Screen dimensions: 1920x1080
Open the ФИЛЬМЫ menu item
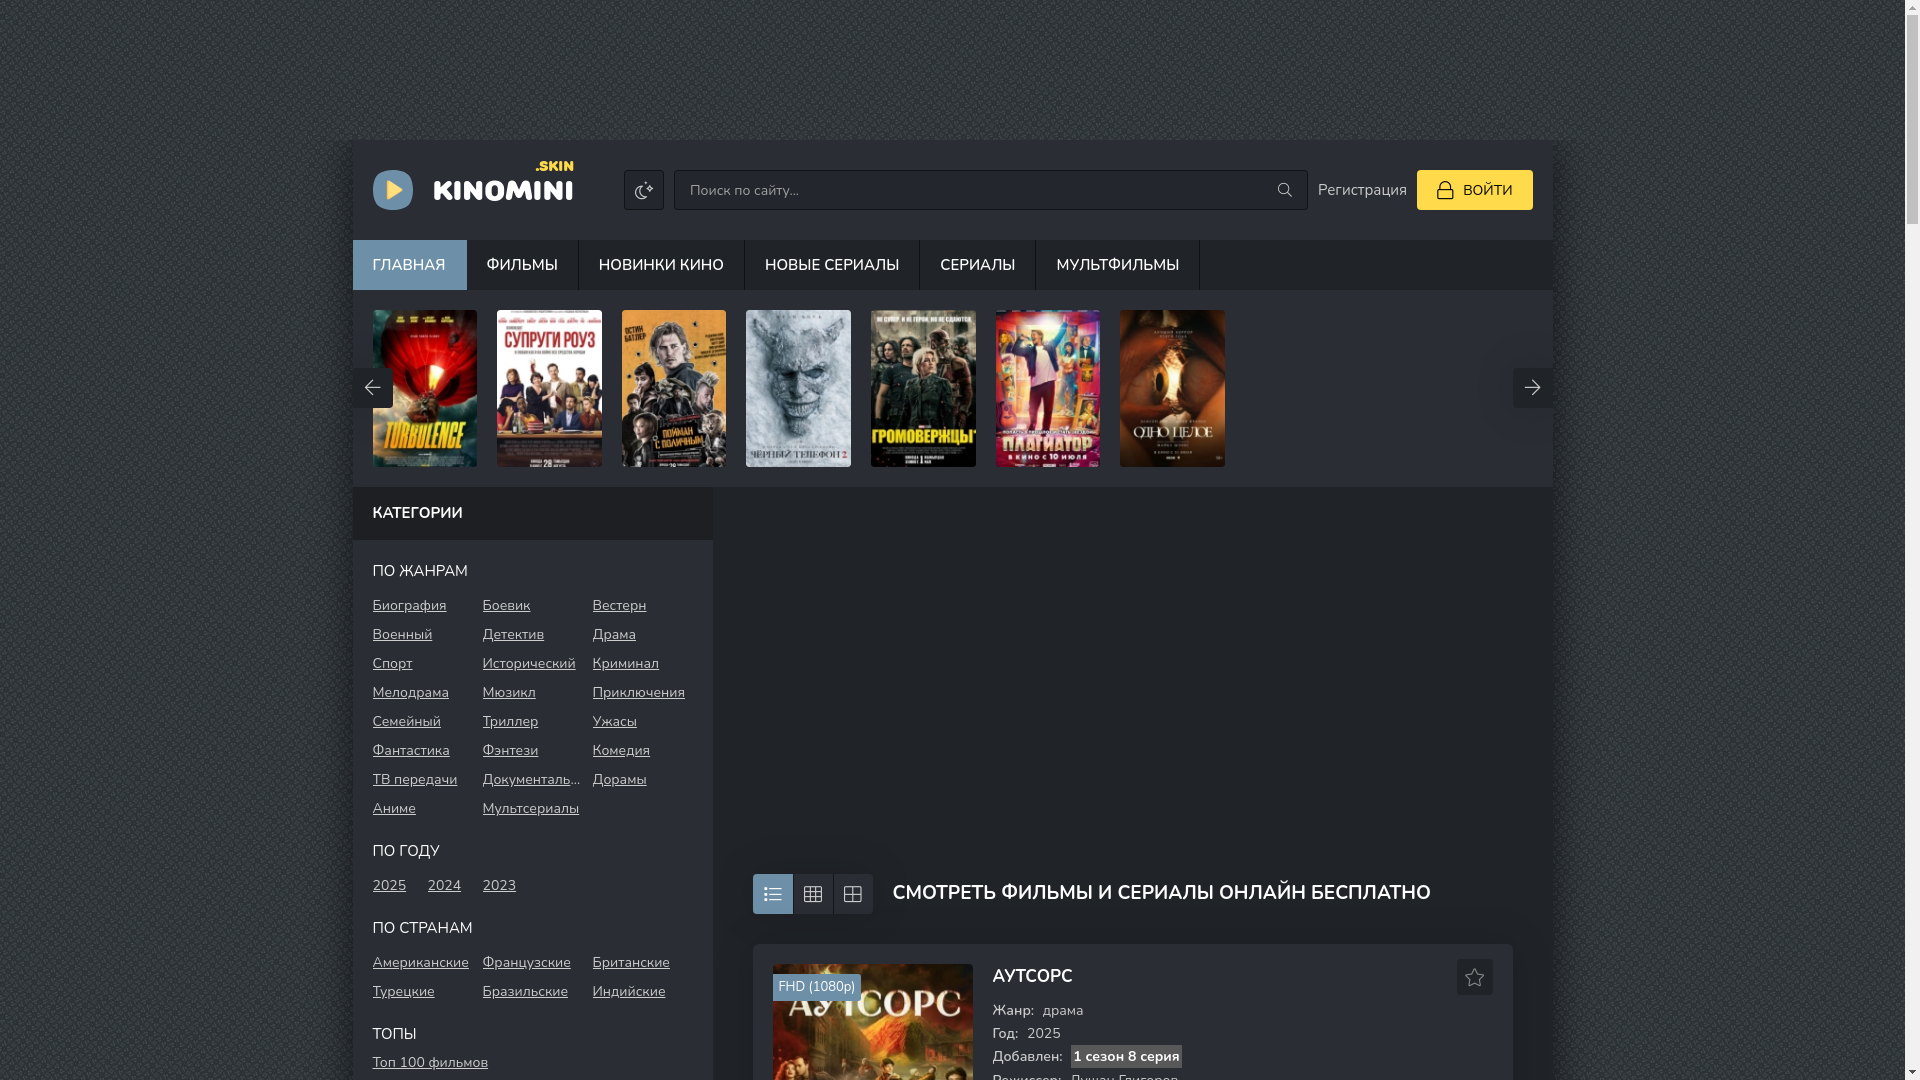click(522, 265)
